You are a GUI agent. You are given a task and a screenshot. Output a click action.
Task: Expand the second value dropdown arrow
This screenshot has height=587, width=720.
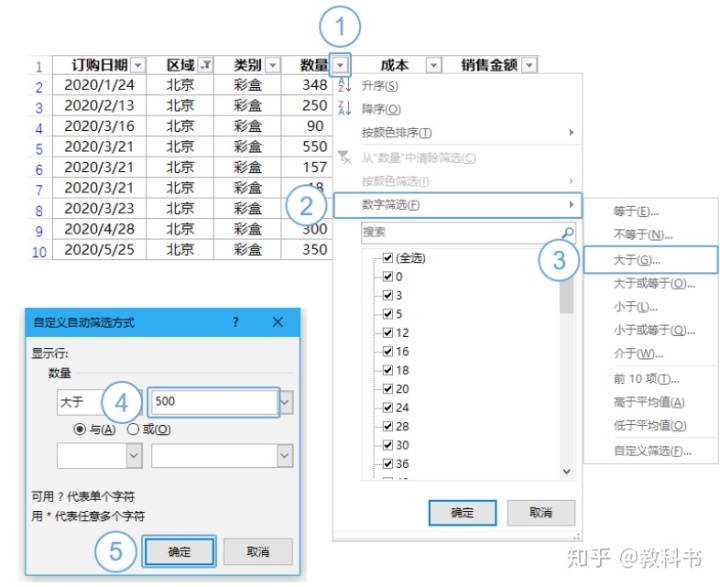285,456
